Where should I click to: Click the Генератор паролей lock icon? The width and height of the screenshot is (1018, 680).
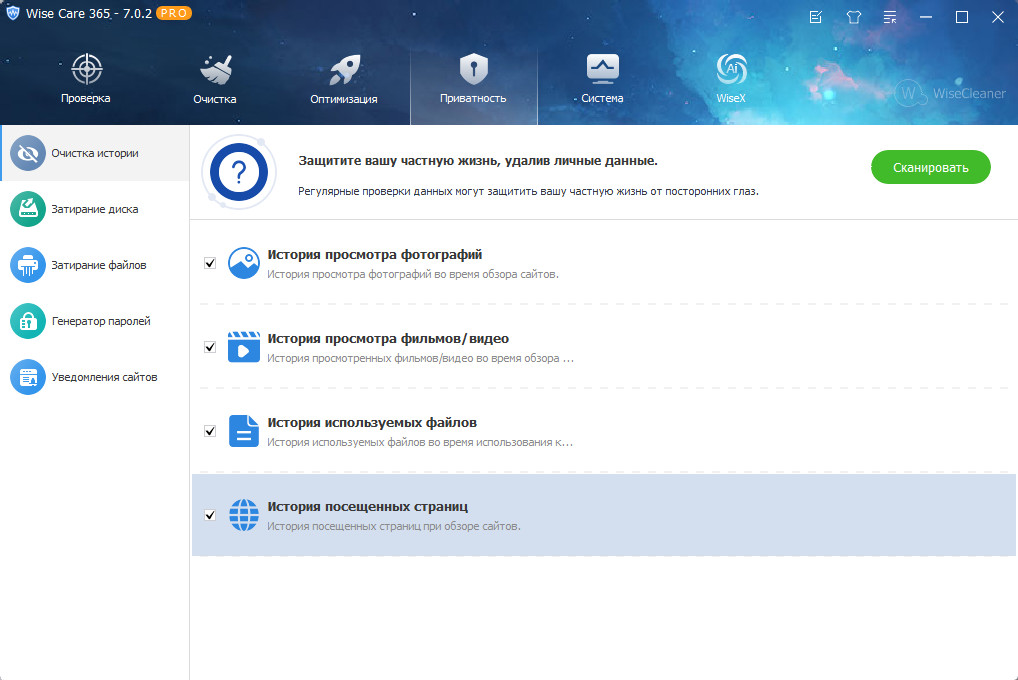point(28,321)
